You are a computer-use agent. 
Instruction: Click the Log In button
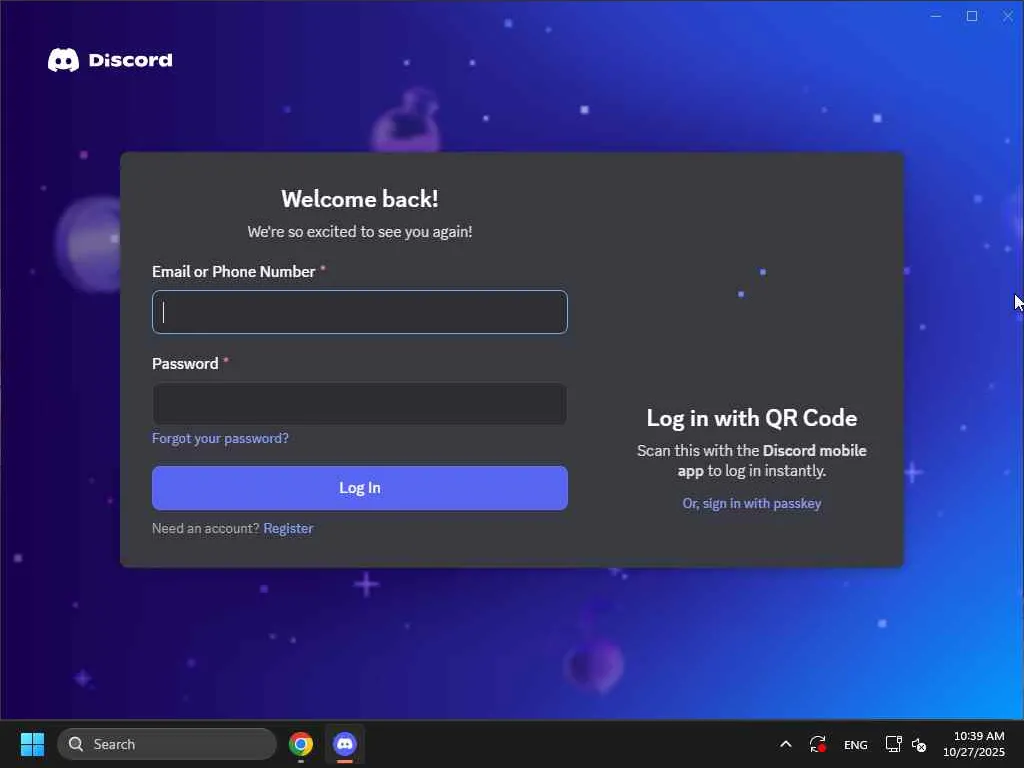point(360,488)
